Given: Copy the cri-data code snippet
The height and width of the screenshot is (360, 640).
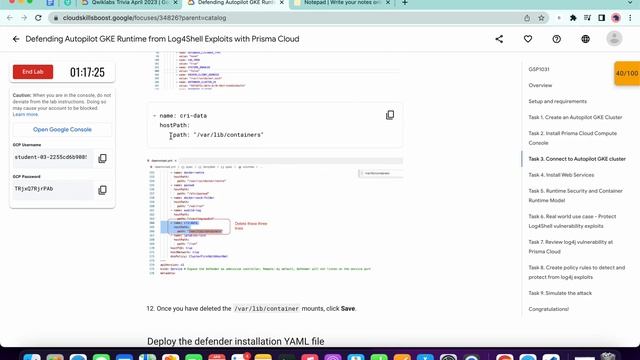Looking at the screenshot, I should tap(390, 115).
